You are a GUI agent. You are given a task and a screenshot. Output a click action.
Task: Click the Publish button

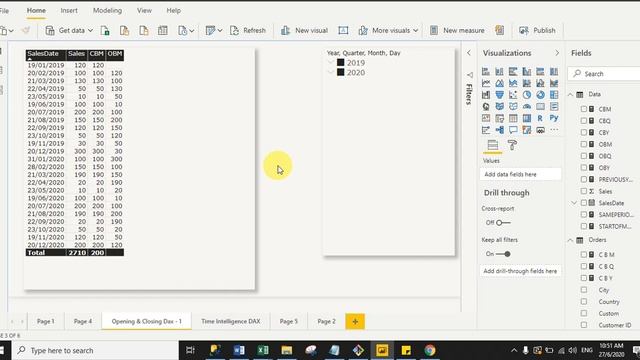[x=537, y=31]
